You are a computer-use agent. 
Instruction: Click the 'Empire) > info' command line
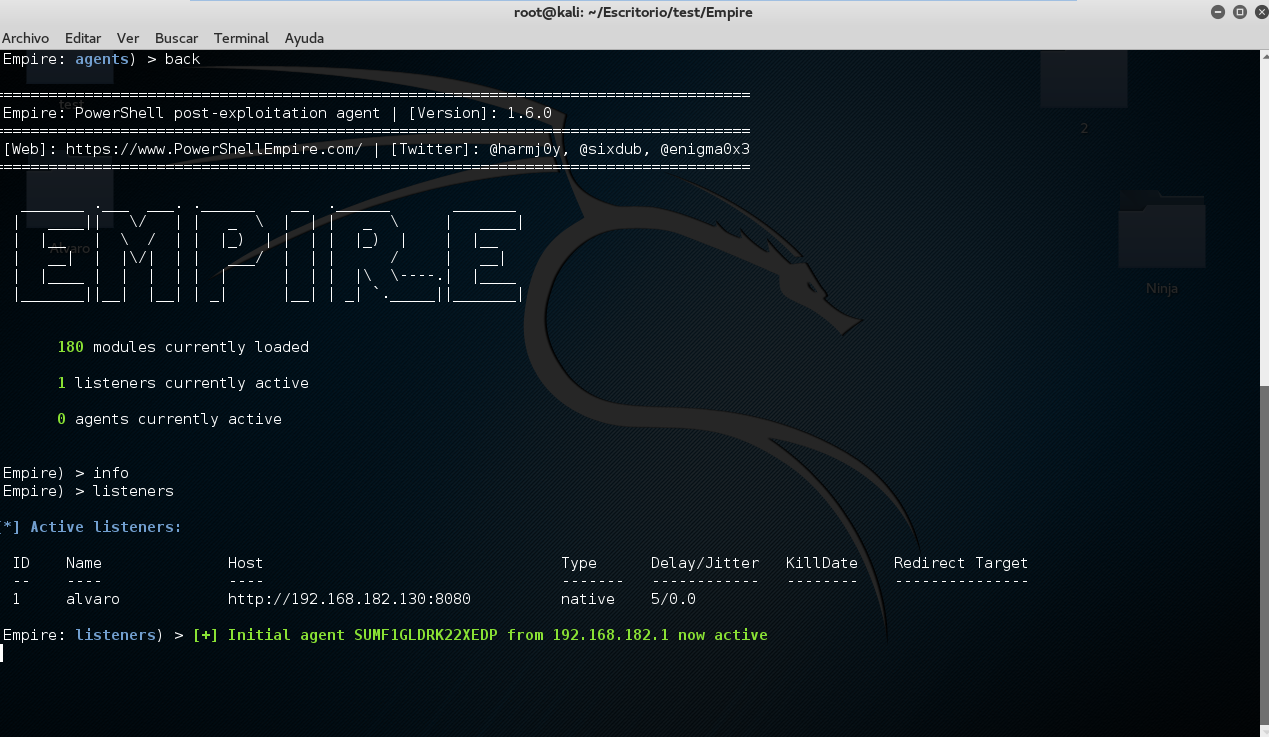pos(66,473)
